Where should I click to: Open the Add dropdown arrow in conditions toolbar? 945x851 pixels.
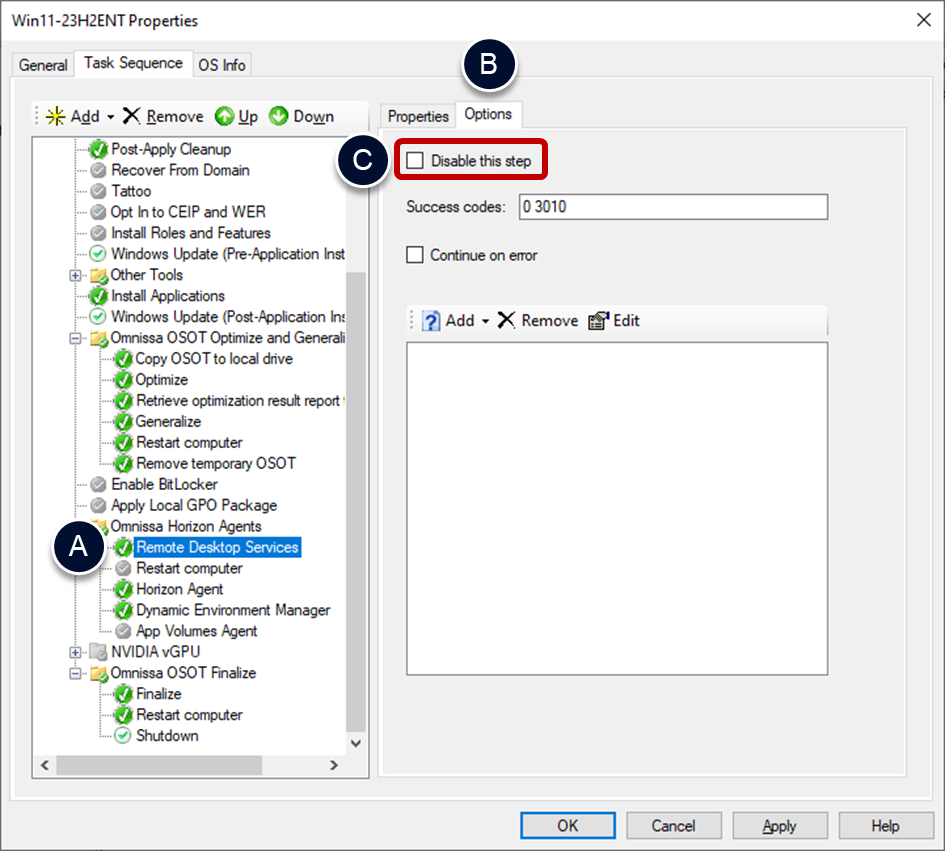point(485,321)
